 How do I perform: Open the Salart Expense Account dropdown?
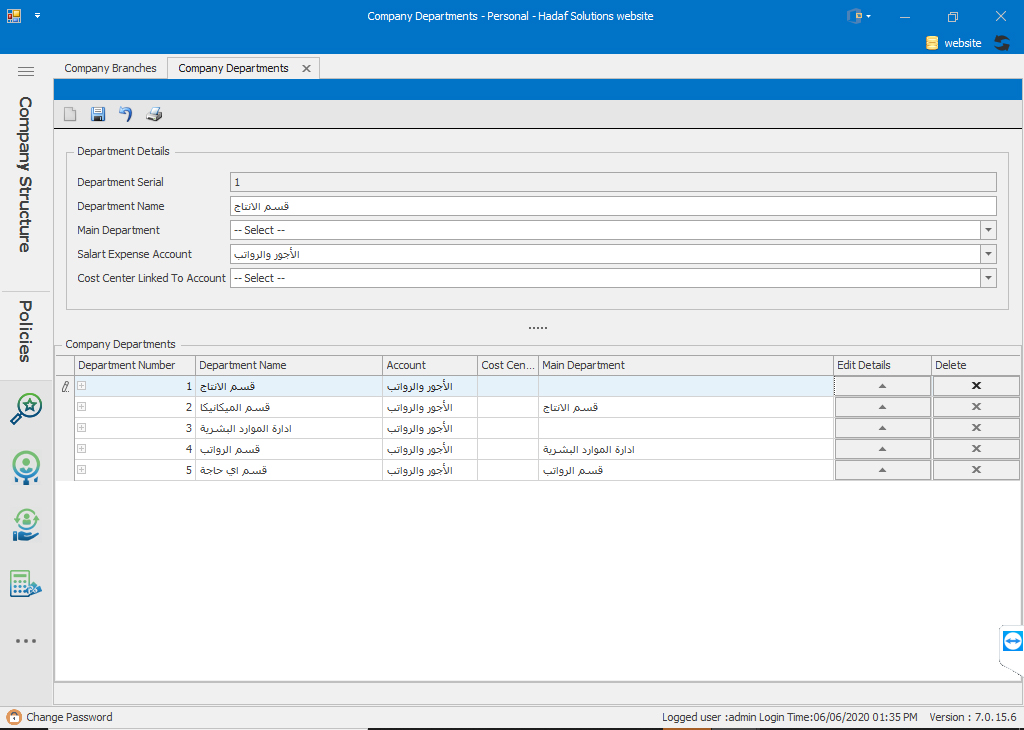pyautogui.click(x=987, y=253)
